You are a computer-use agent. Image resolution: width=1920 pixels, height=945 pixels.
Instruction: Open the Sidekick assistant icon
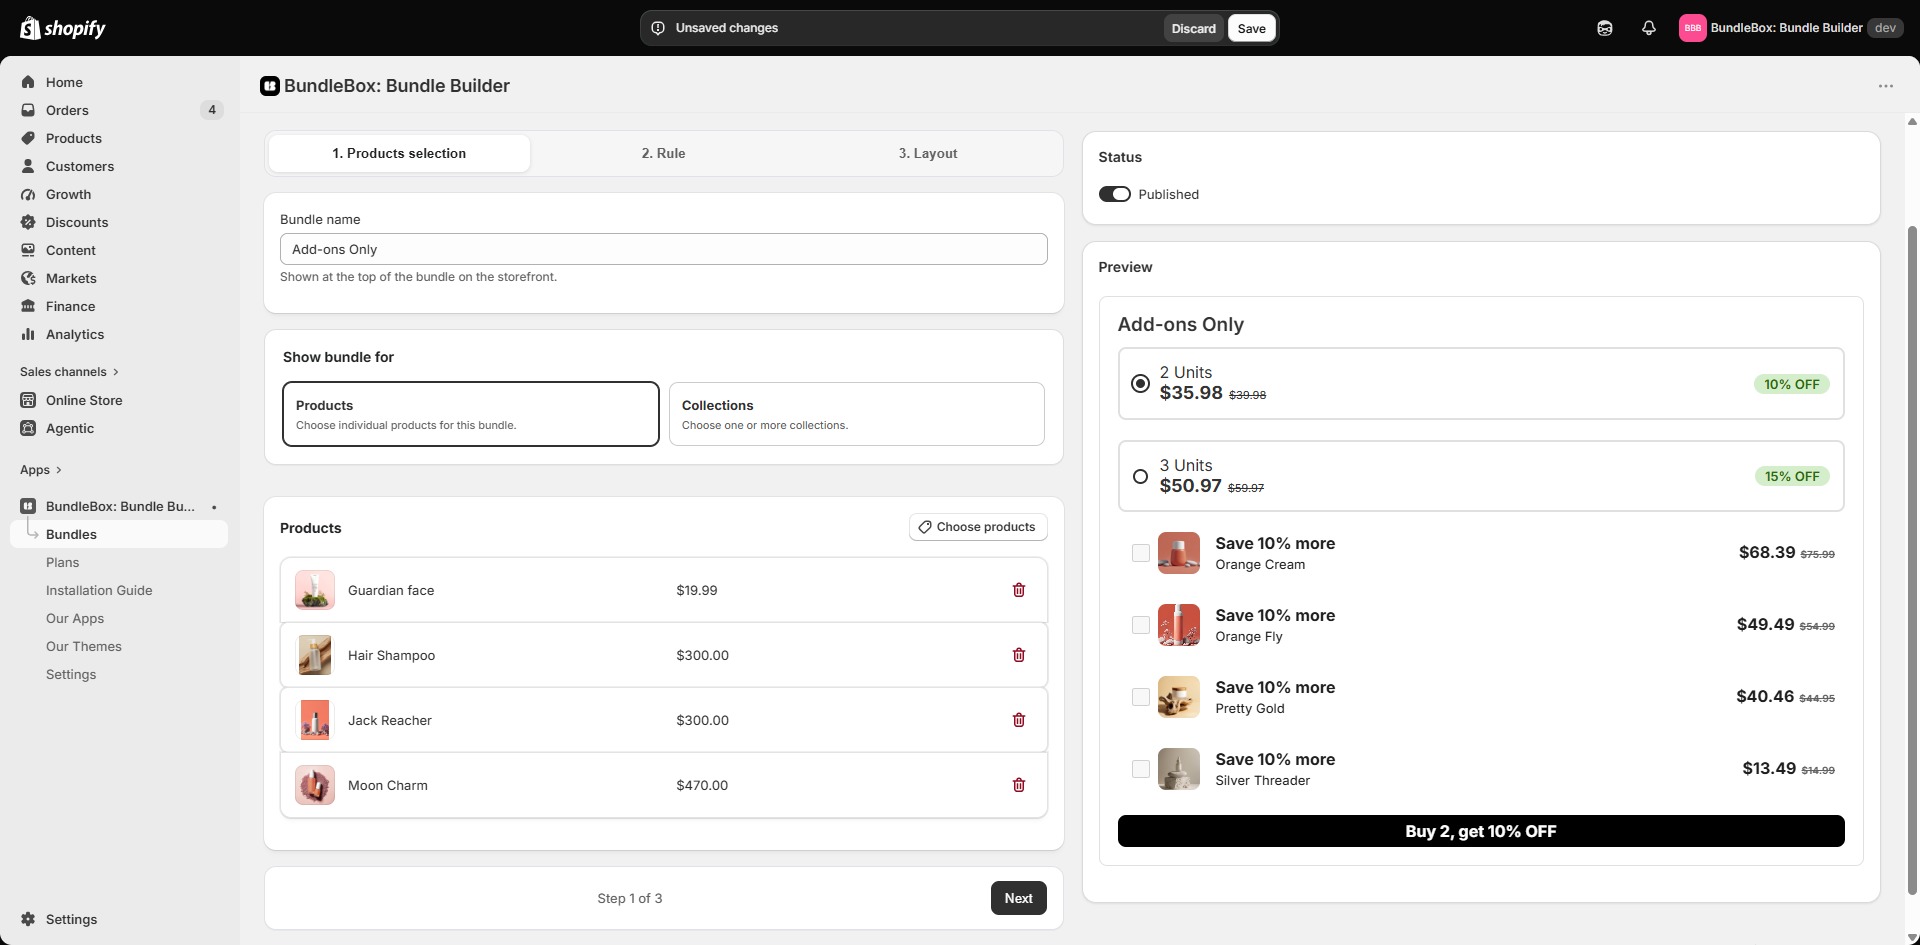tap(1605, 28)
